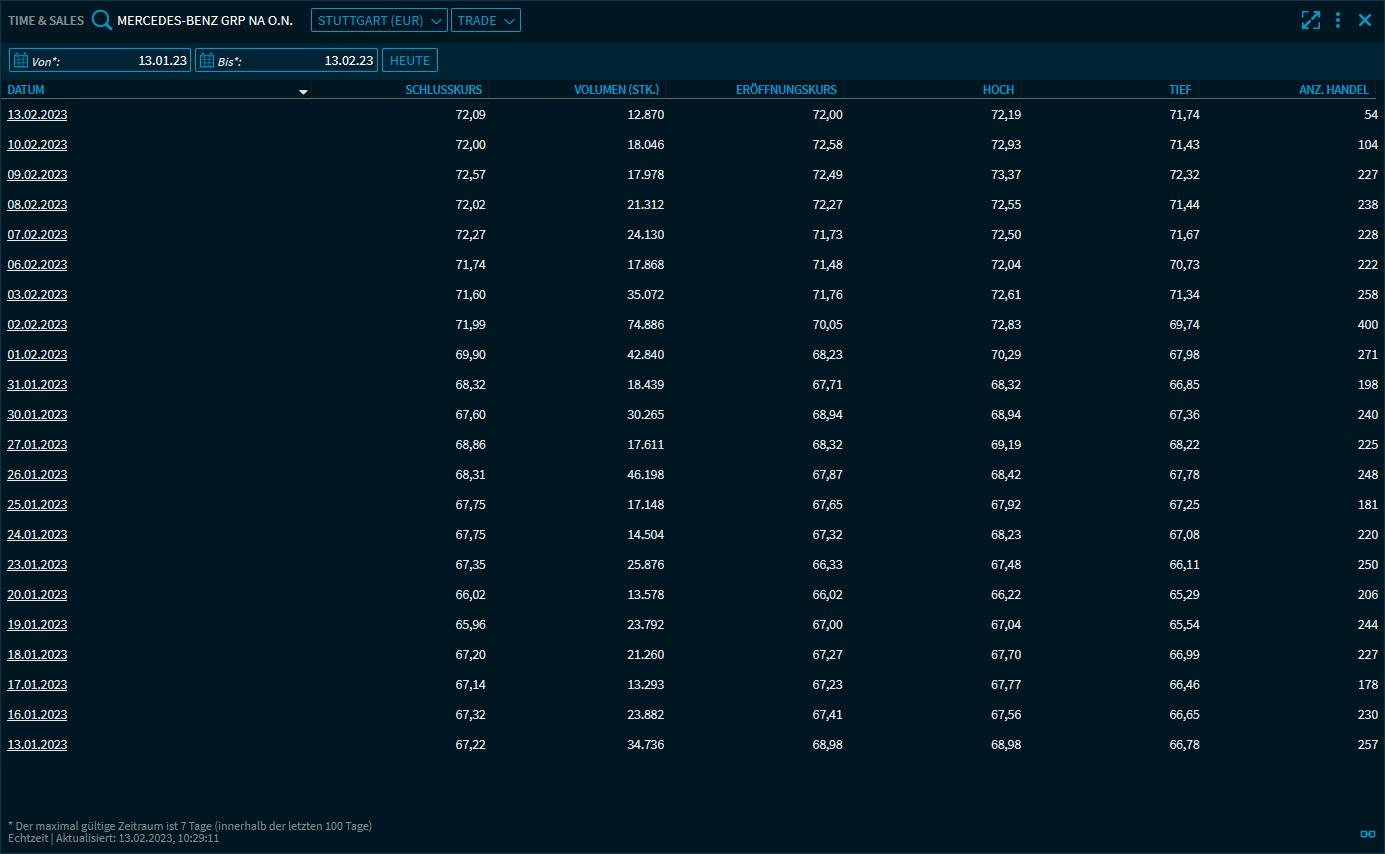Open the Von date calendar icon

click(20, 61)
